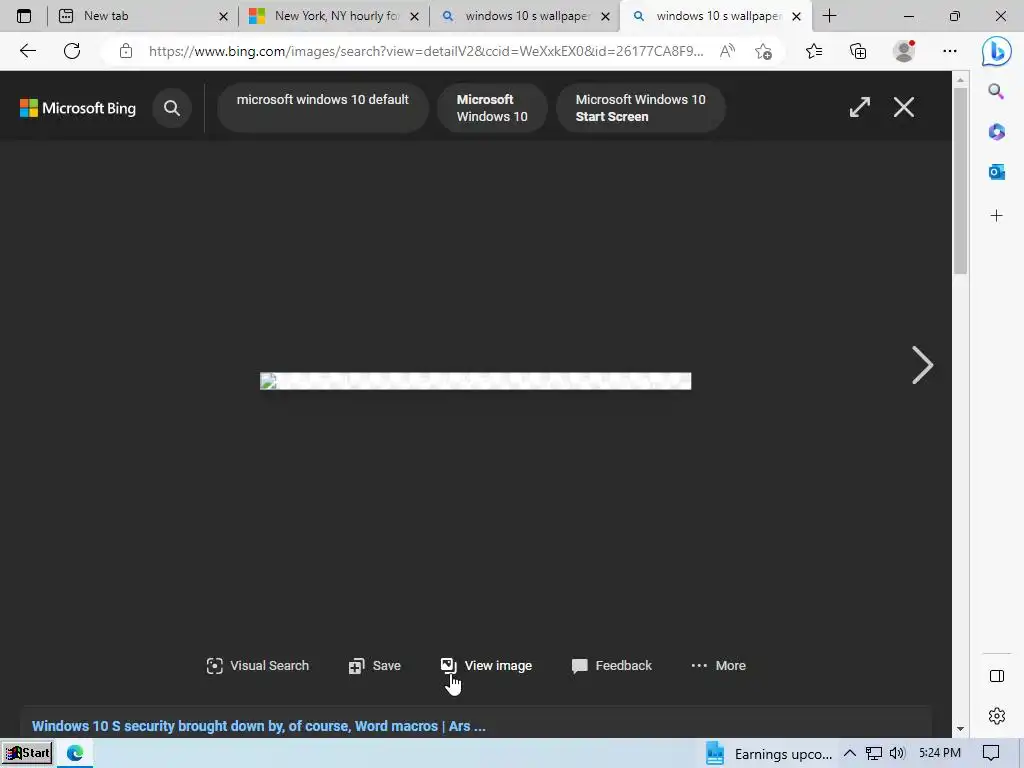Open the Favorites list
Screen dimensions: 1024x768
[x=814, y=51]
